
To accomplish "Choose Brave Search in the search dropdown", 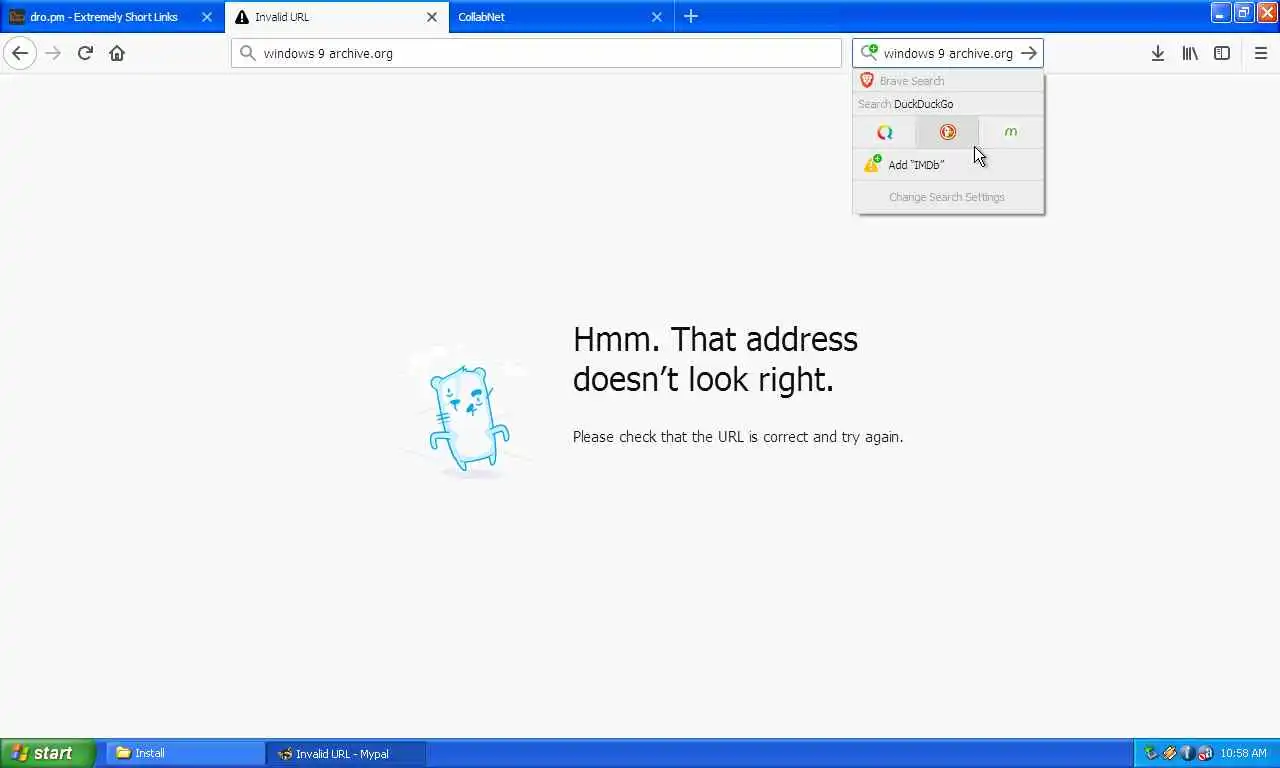I will coord(948,81).
